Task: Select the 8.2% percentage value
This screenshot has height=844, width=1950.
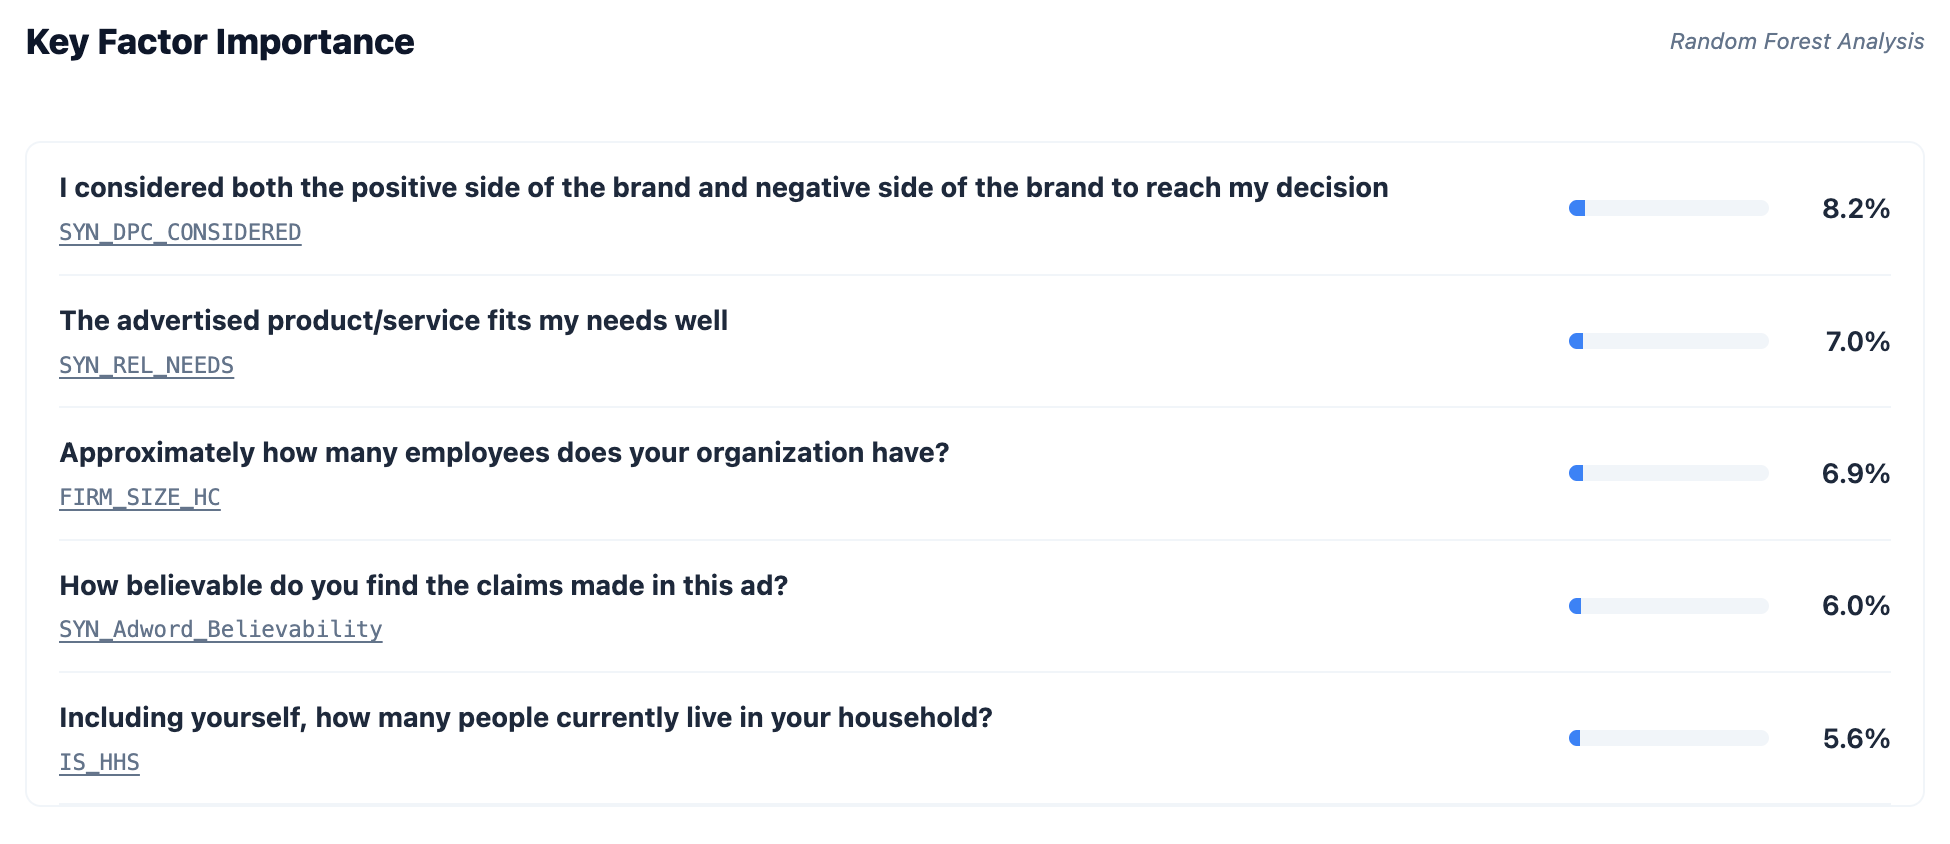Action: (1856, 208)
